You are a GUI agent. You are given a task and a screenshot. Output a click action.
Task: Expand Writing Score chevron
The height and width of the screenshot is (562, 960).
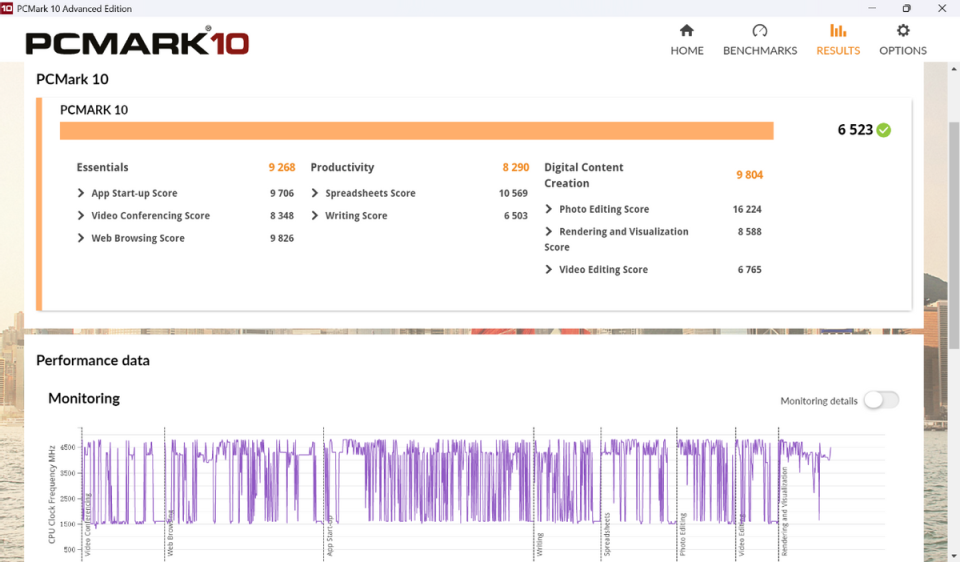[315, 215]
